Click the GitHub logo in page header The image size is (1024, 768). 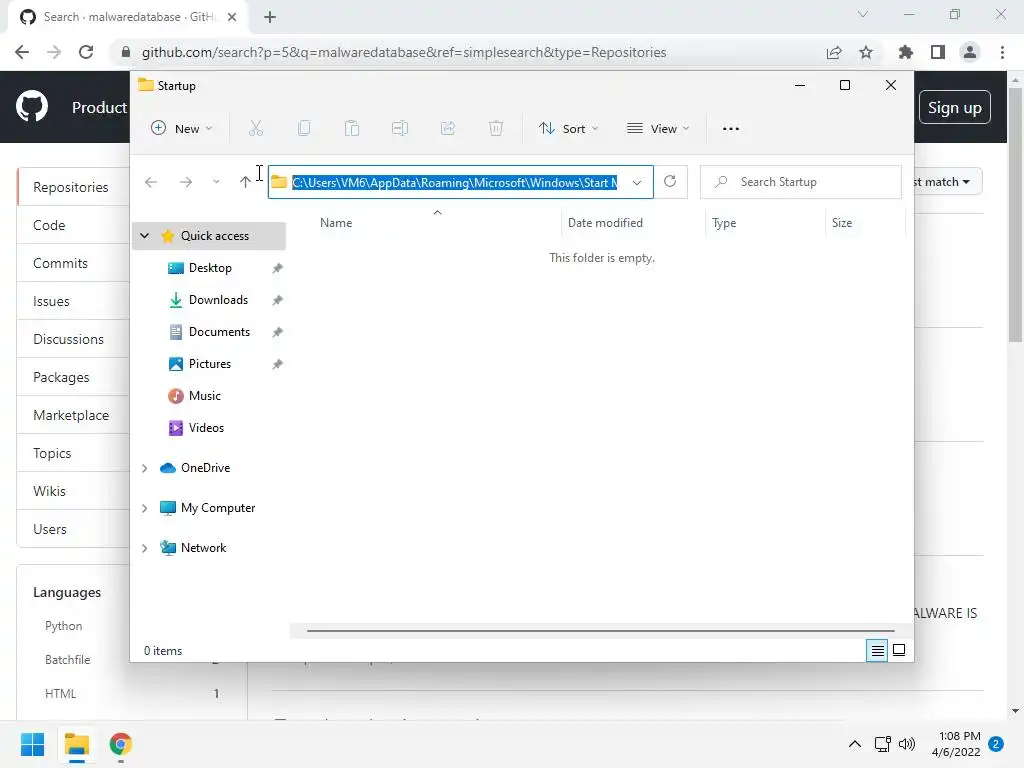[x=32, y=107]
